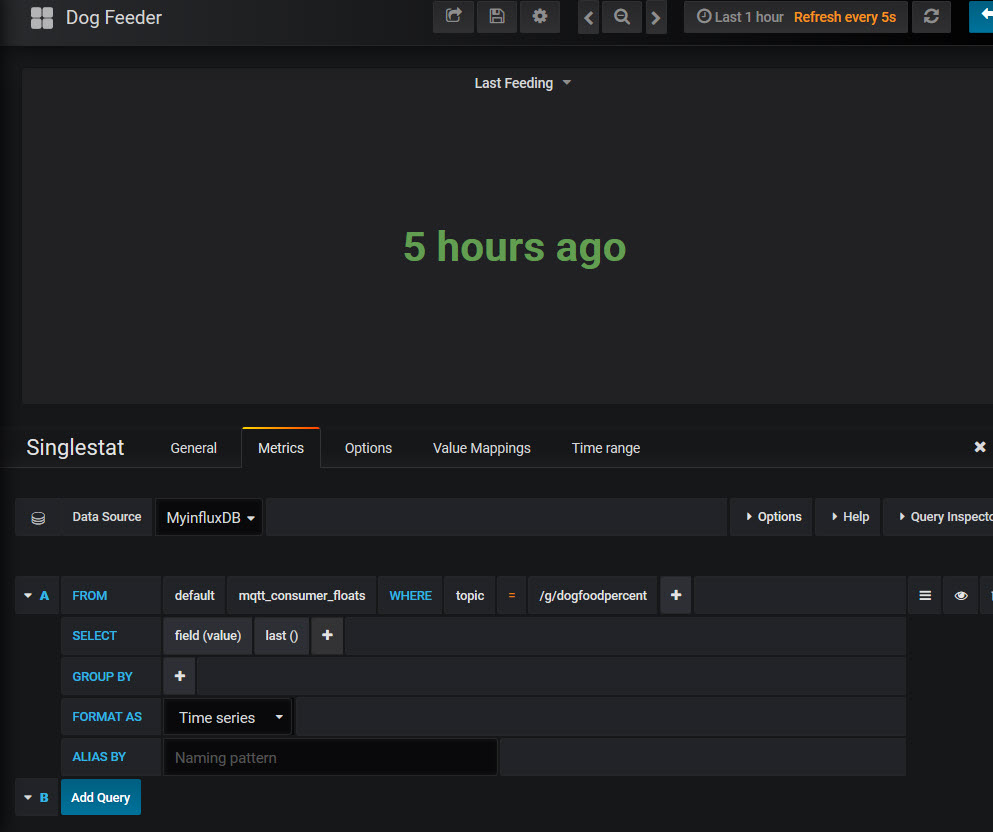Open the FORMAT AS Time series dropdown
The width and height of the screenshot is (993, 832).
click(227, 716)
